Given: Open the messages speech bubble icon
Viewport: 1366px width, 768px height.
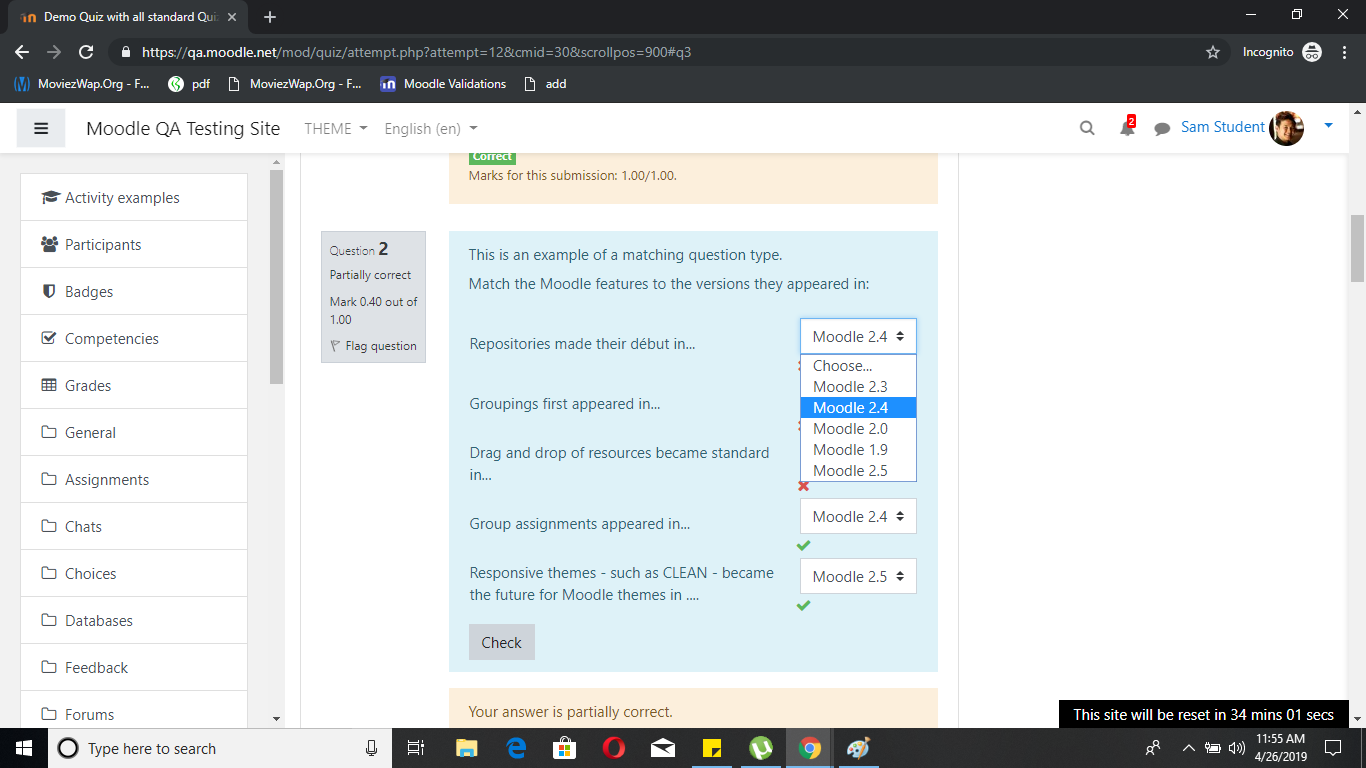Looking at the screenshot, I should (x=1162, y=129).
